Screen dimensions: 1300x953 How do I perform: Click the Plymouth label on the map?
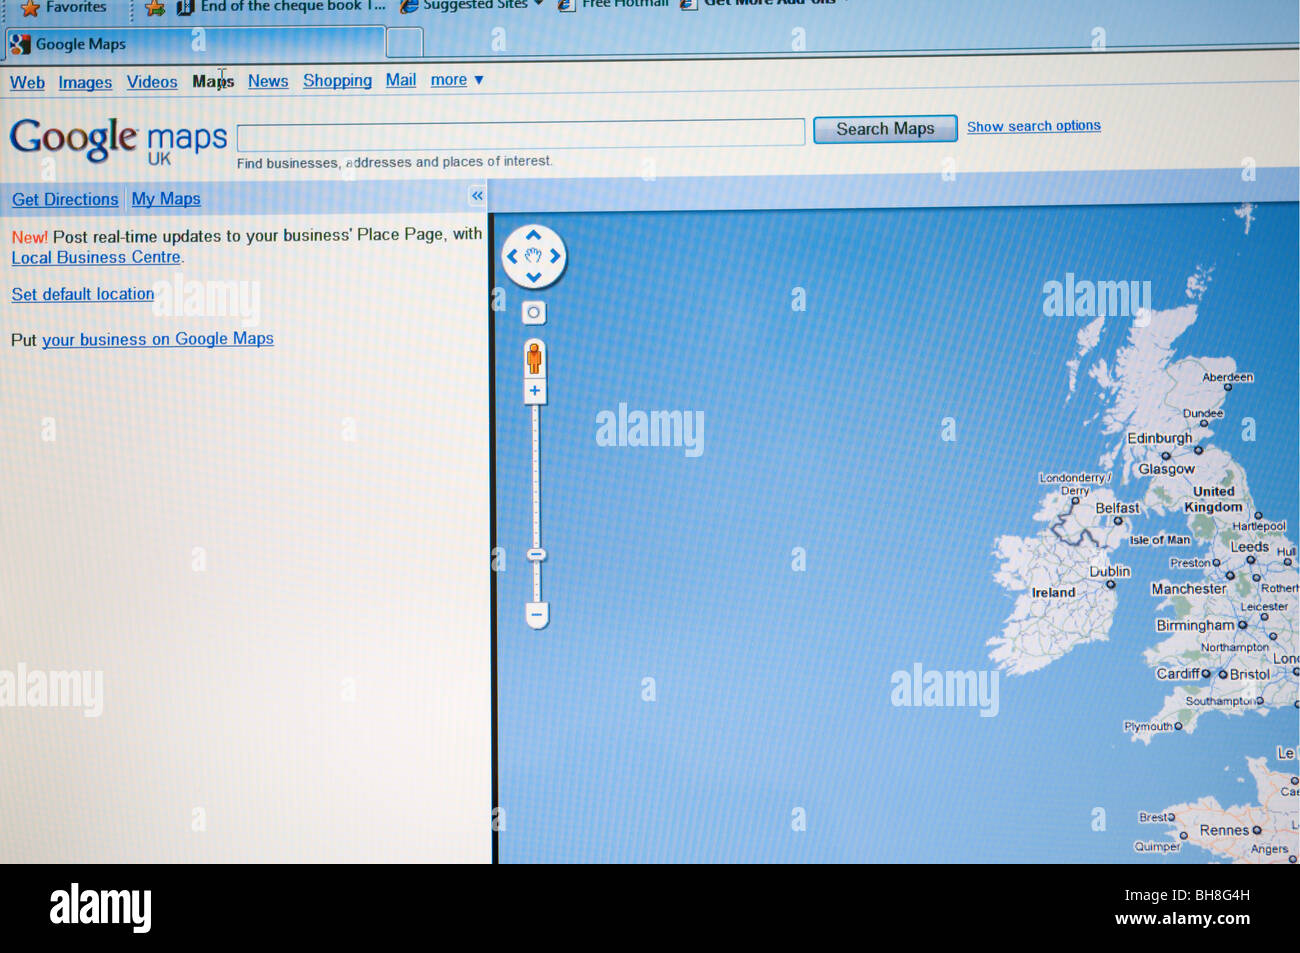(1148, 727)
